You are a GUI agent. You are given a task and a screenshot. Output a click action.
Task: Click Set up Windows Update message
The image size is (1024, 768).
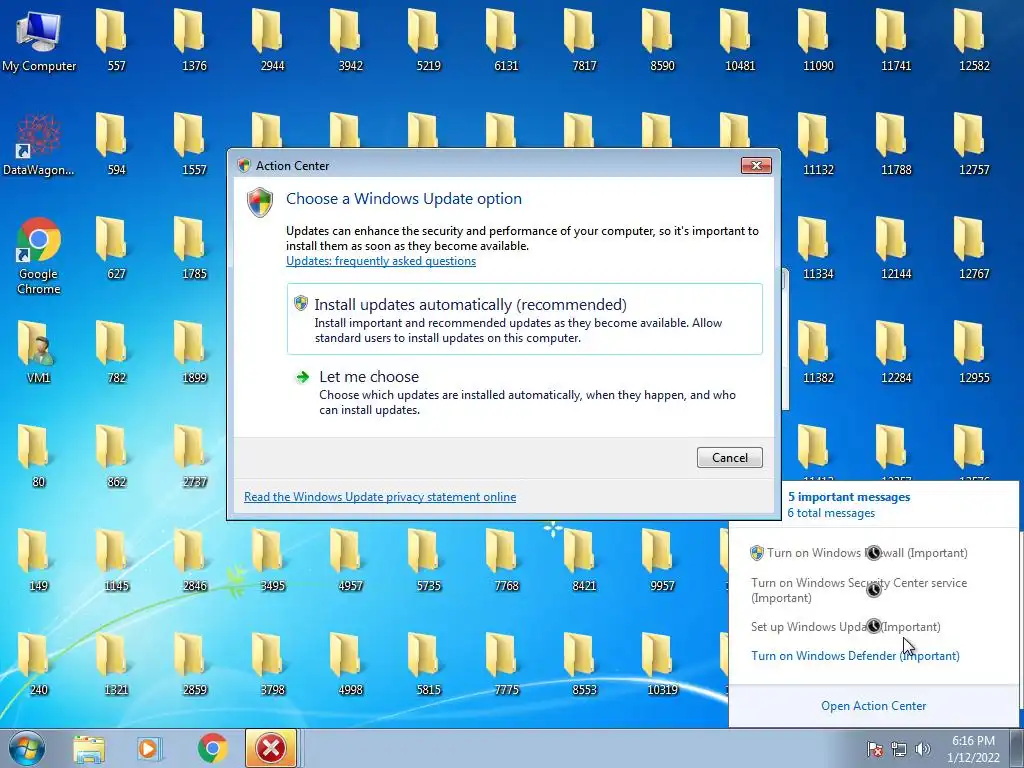click(x=846, y=627)
